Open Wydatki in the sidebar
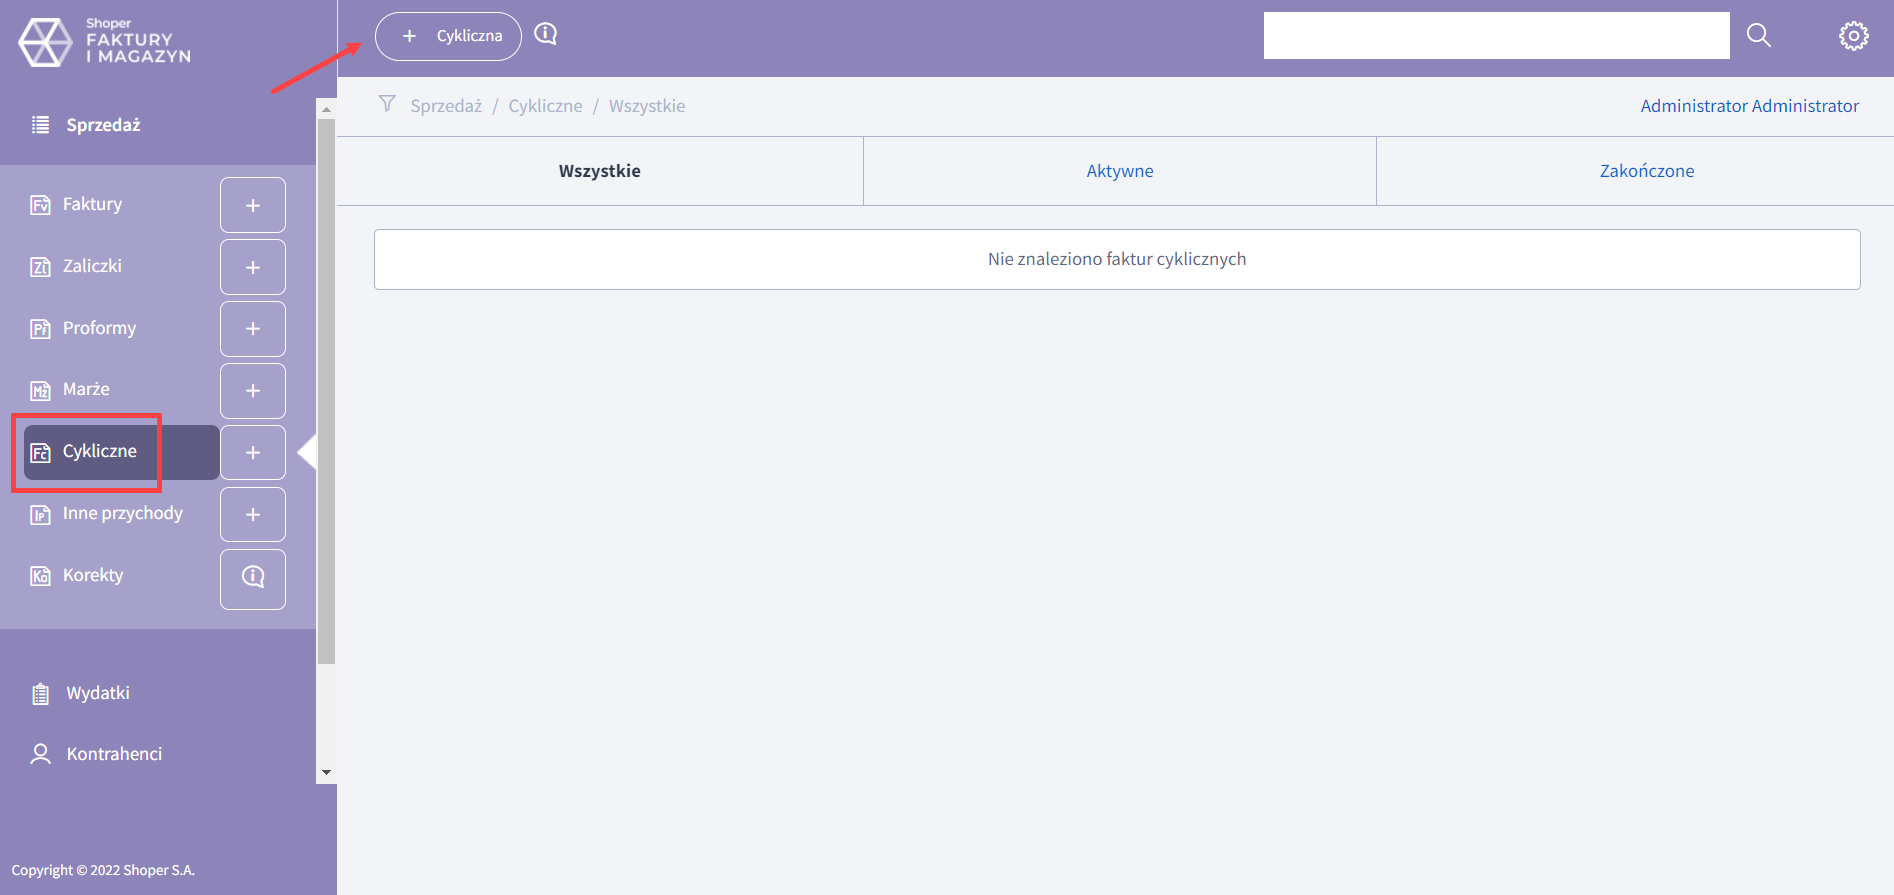The width and height of the screenshot is (1894, 895). click(x=98, y=693)
